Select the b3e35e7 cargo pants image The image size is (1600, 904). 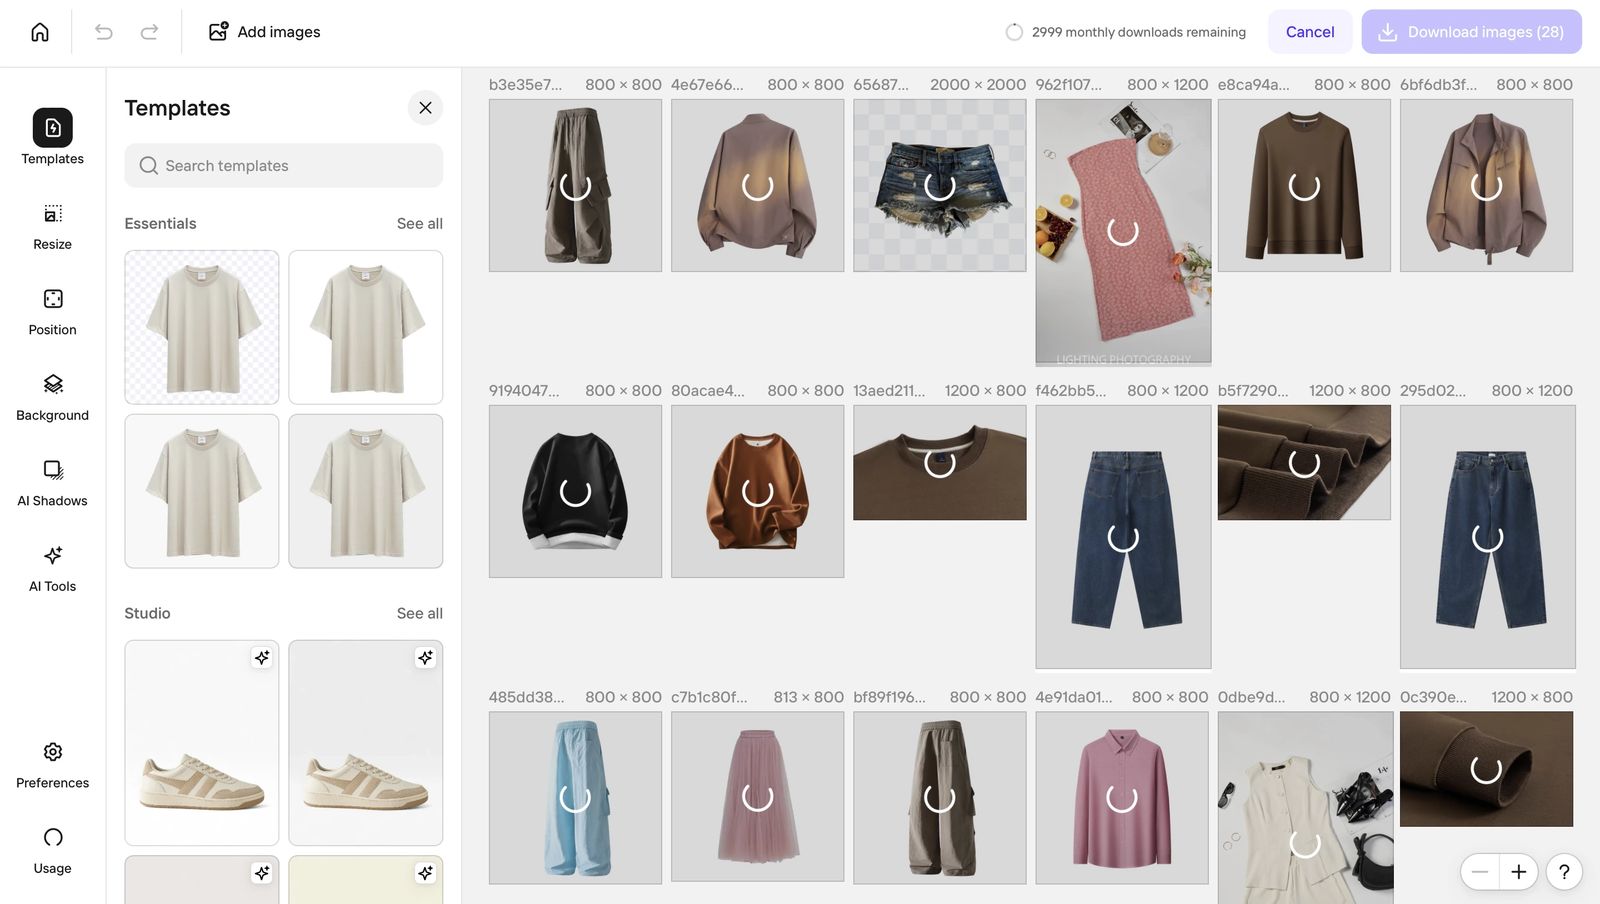pyautogui.click(x=575, y=185)
